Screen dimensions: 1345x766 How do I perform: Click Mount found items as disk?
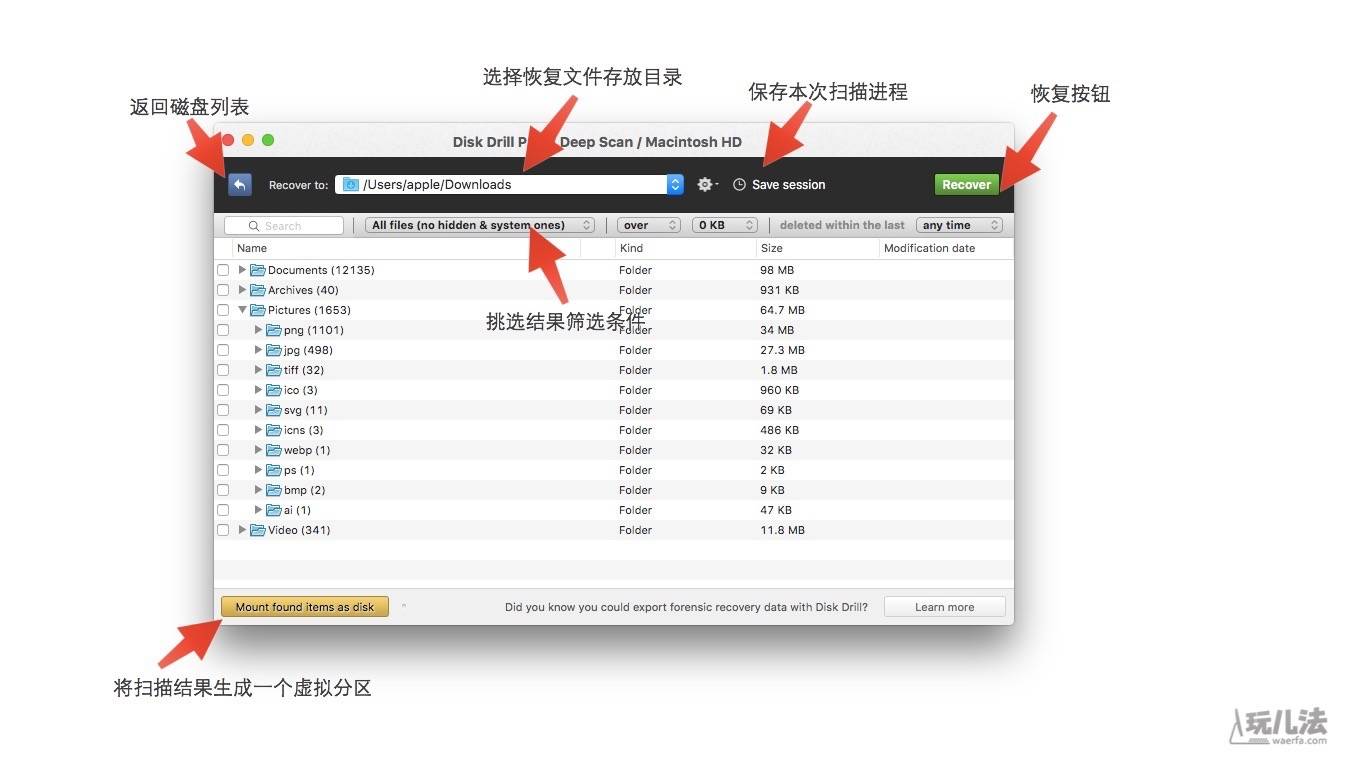click(305, 606)
